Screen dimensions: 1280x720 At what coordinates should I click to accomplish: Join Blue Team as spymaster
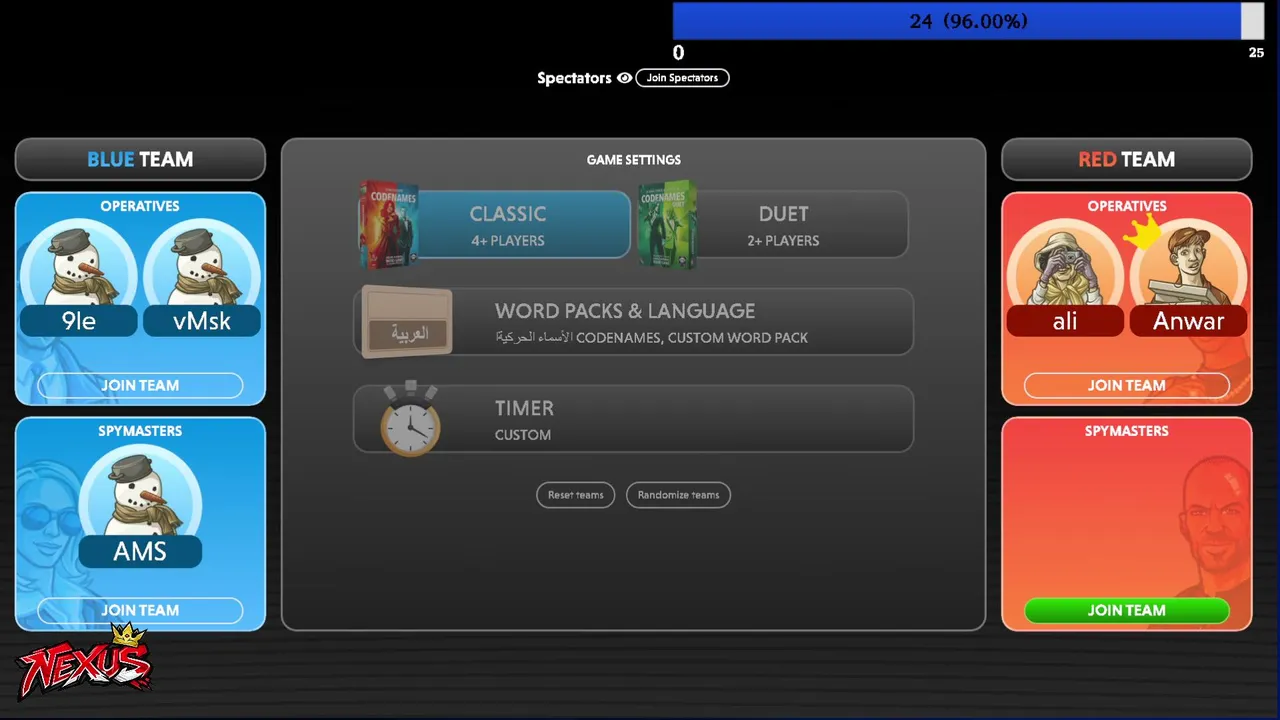tap(140, 610)
